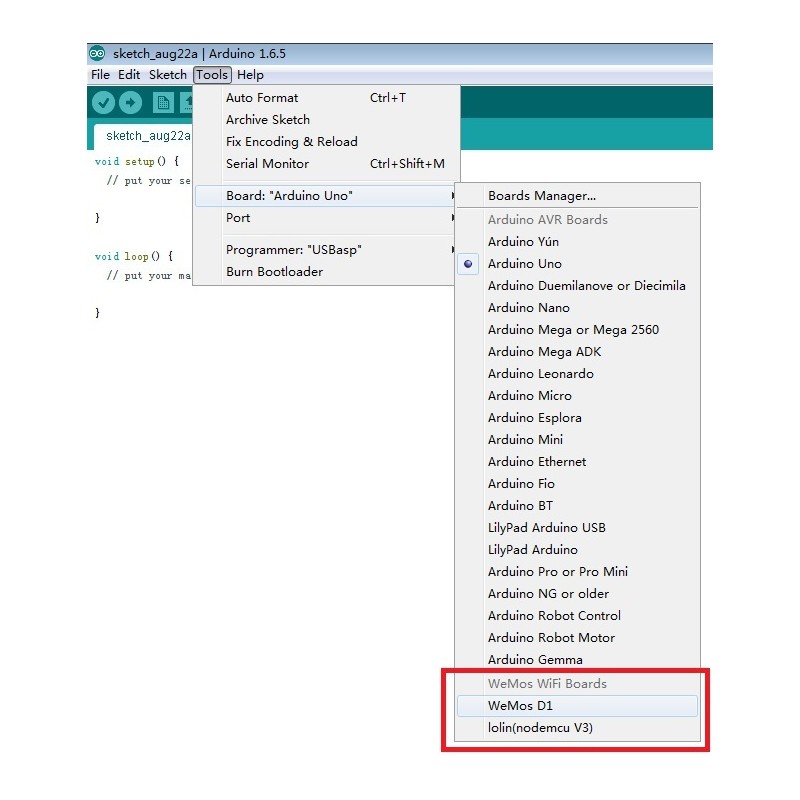This screenshot has width=800, height=800.
Task: Open Boards Manager...
Action: [x=577, y=196]
